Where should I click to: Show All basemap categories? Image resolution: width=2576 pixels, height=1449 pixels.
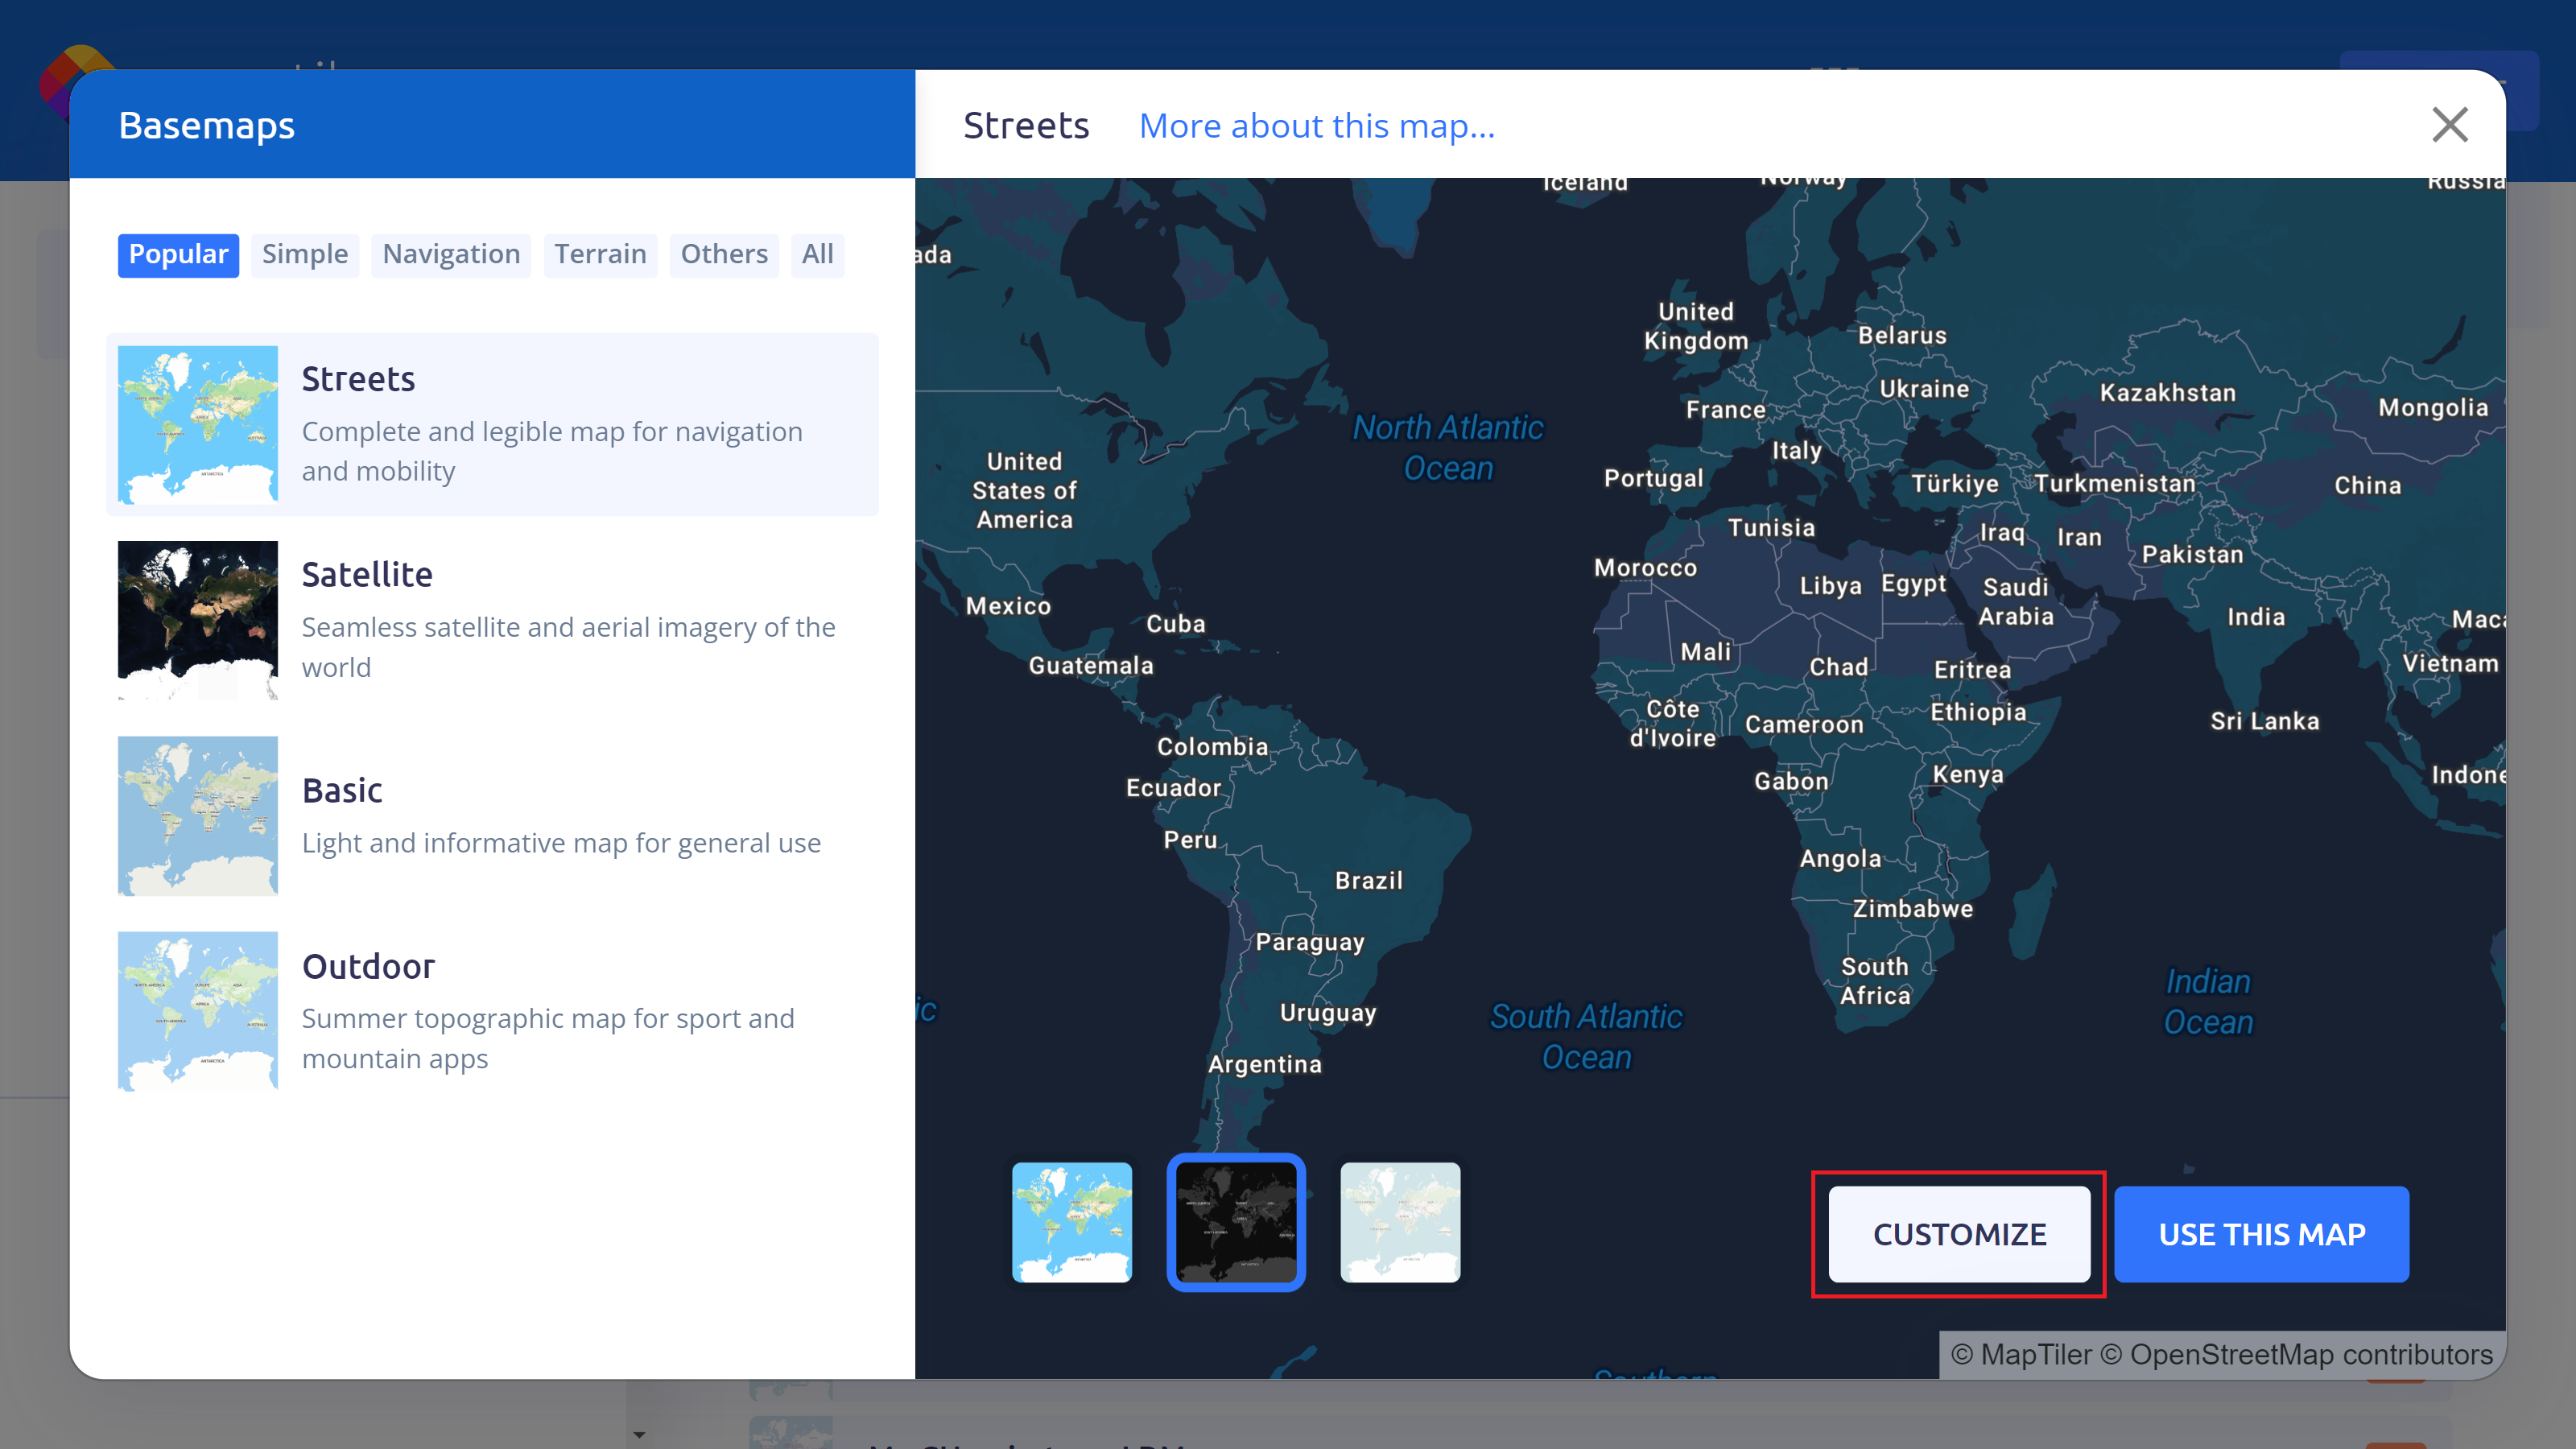tap(817, 254)
